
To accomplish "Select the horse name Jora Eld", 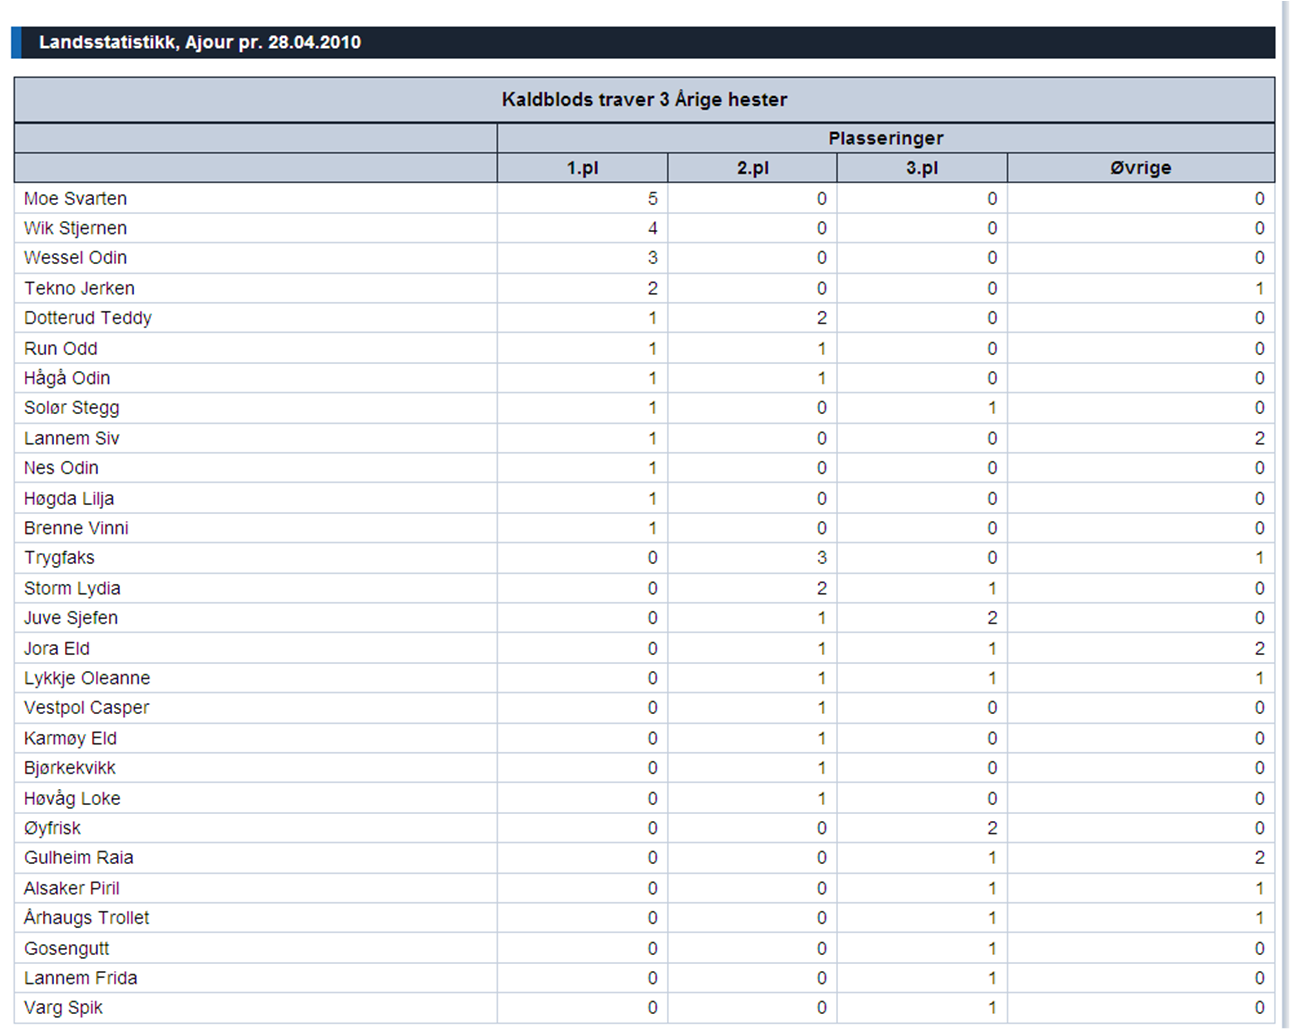I will pos(57,648).
